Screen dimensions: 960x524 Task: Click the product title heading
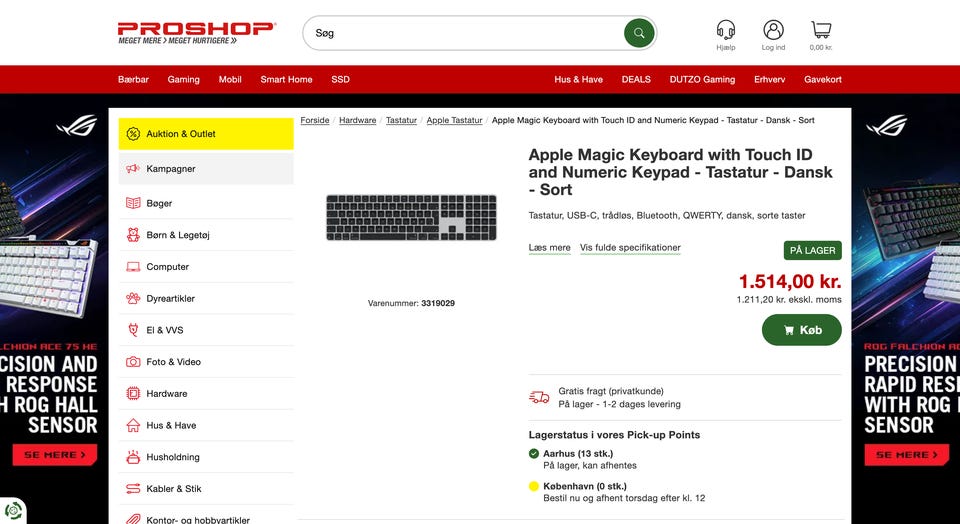coord(681,172)
